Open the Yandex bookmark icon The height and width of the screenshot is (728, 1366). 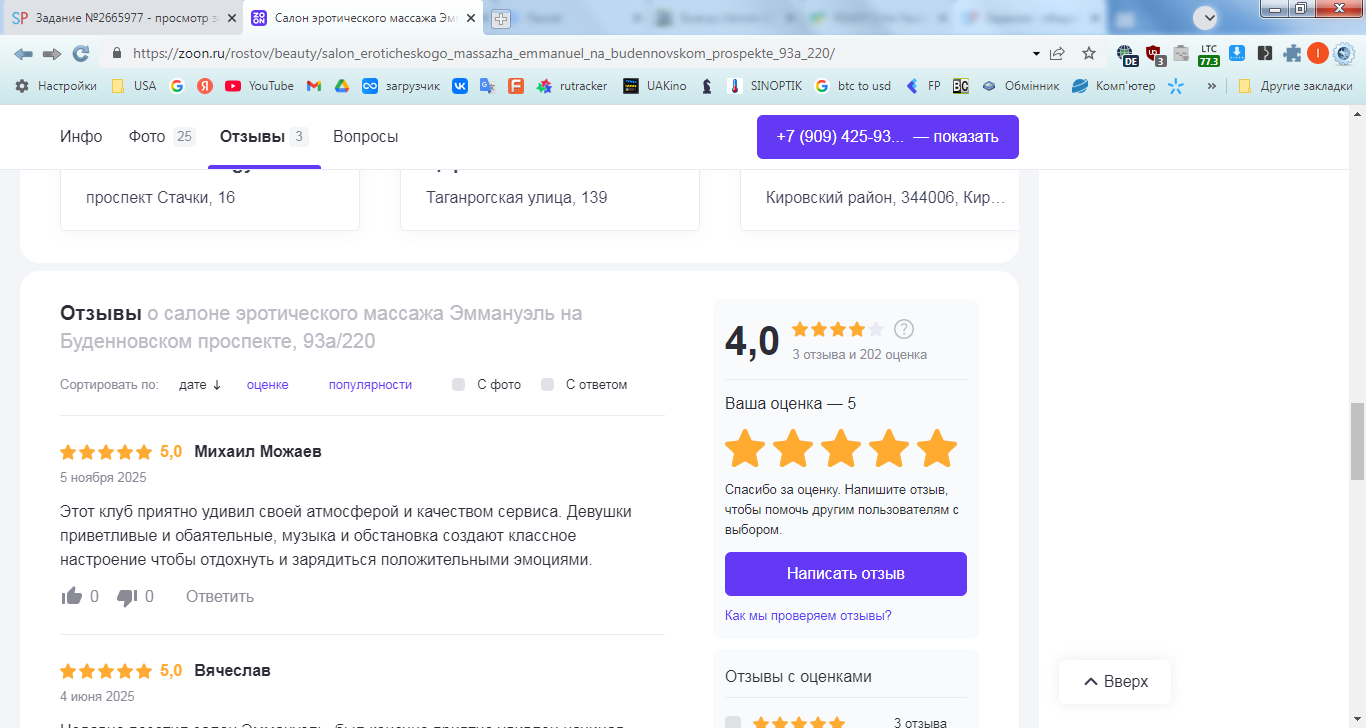tap(205, 86)
